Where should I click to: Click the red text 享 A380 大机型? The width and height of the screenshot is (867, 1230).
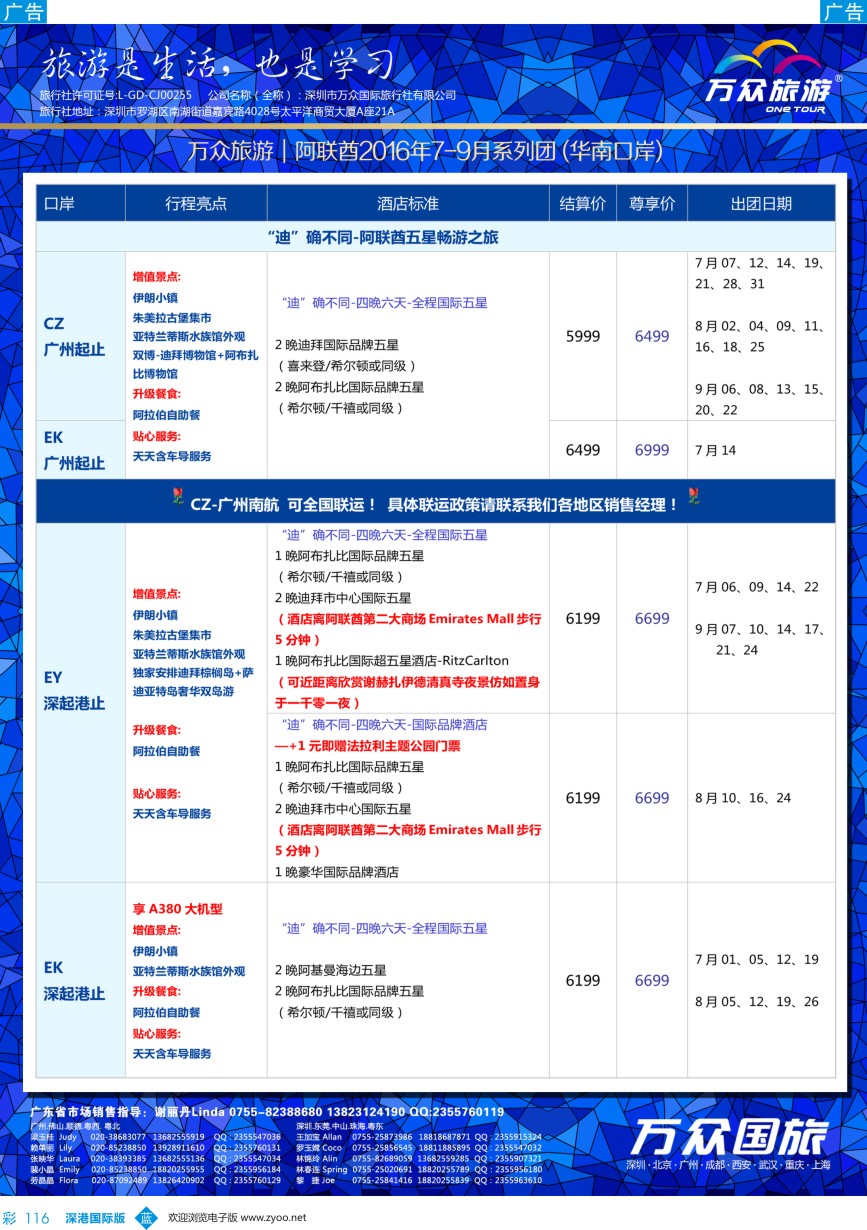tap(177, 909)
